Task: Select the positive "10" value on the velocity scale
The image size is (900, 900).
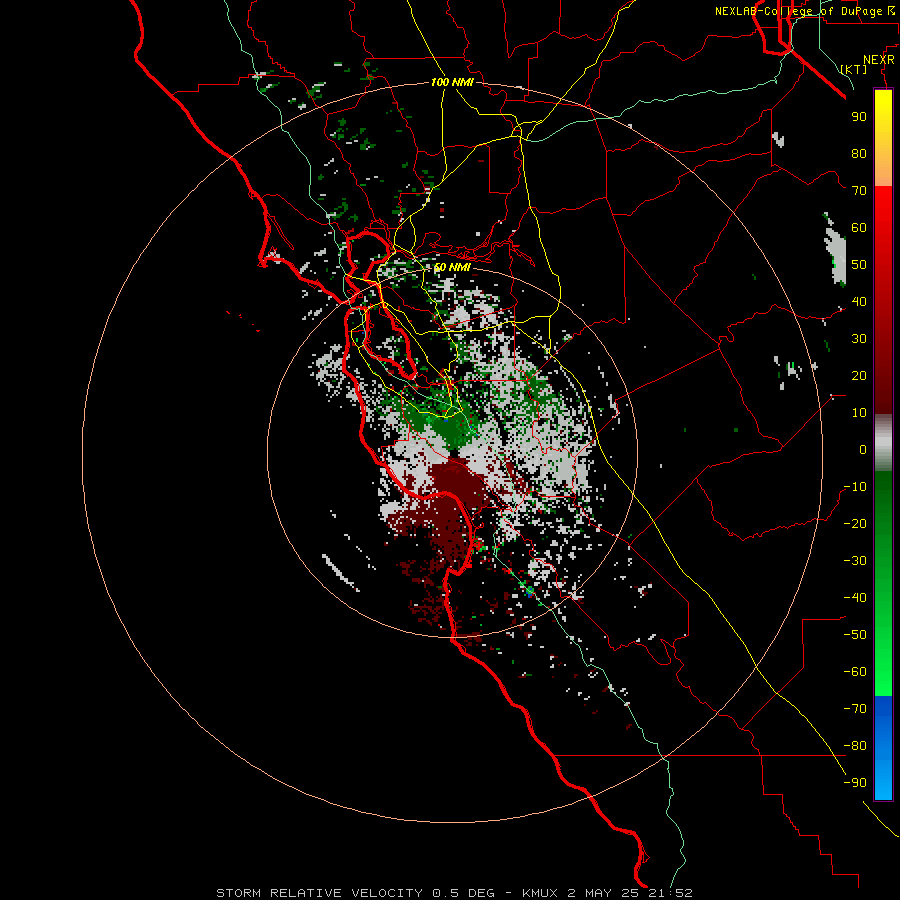Action: [859, 413]
